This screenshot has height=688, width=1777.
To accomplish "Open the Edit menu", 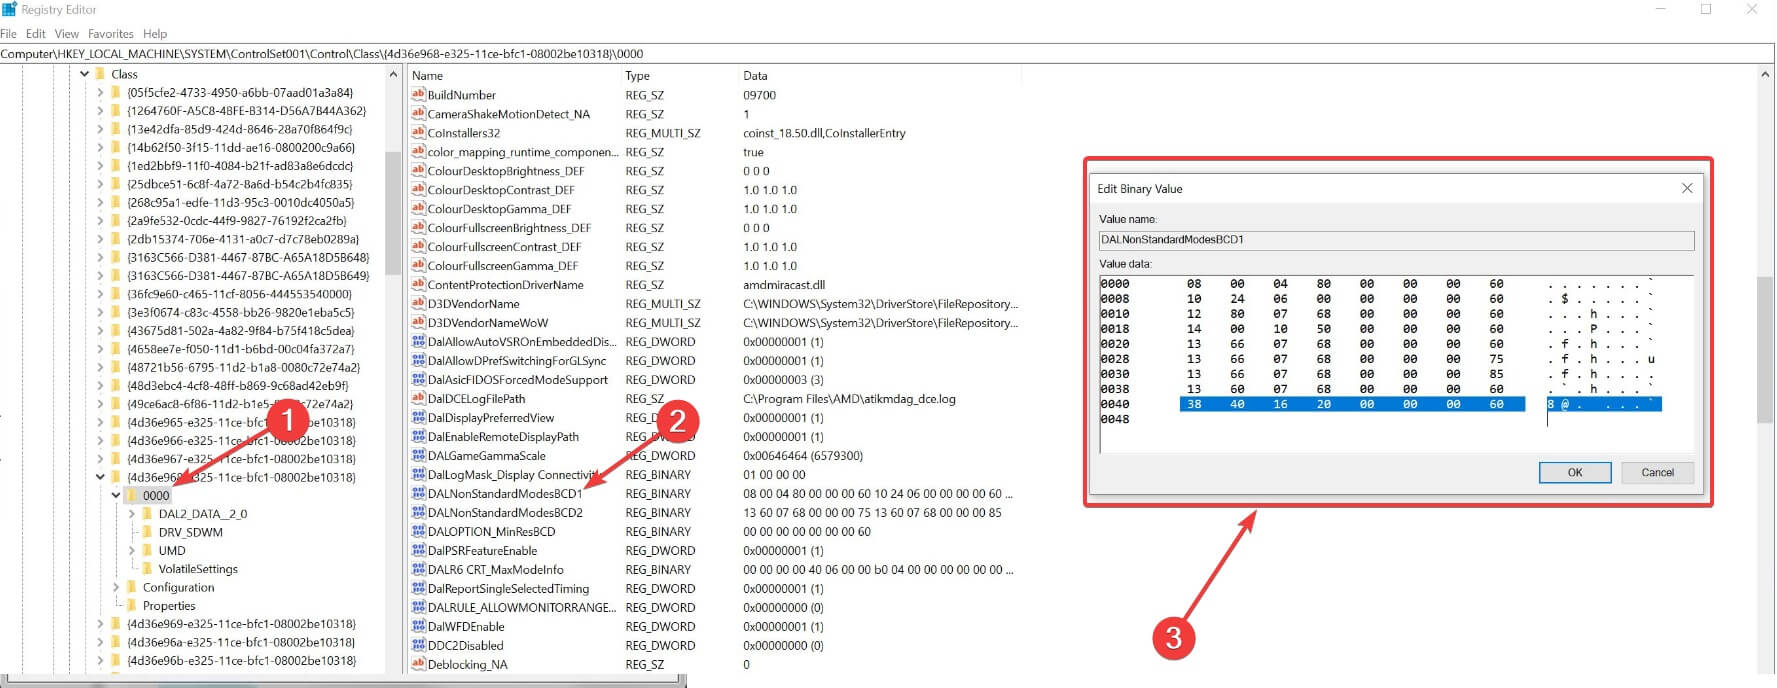I will (x=36, y=34).
